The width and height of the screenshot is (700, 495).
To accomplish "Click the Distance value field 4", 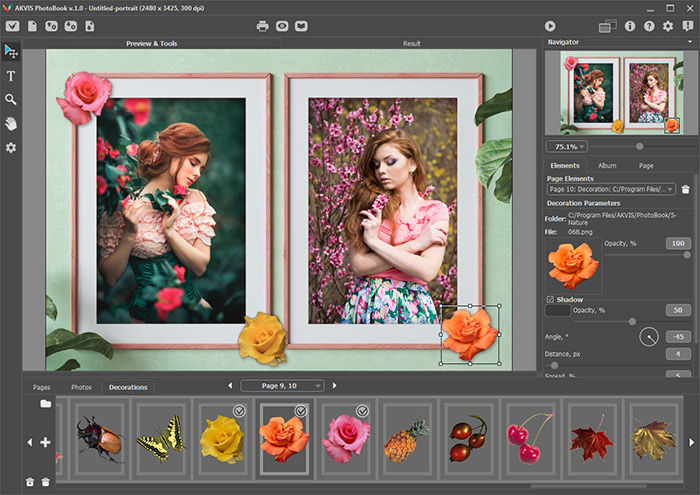I will (x=678, y=354).
